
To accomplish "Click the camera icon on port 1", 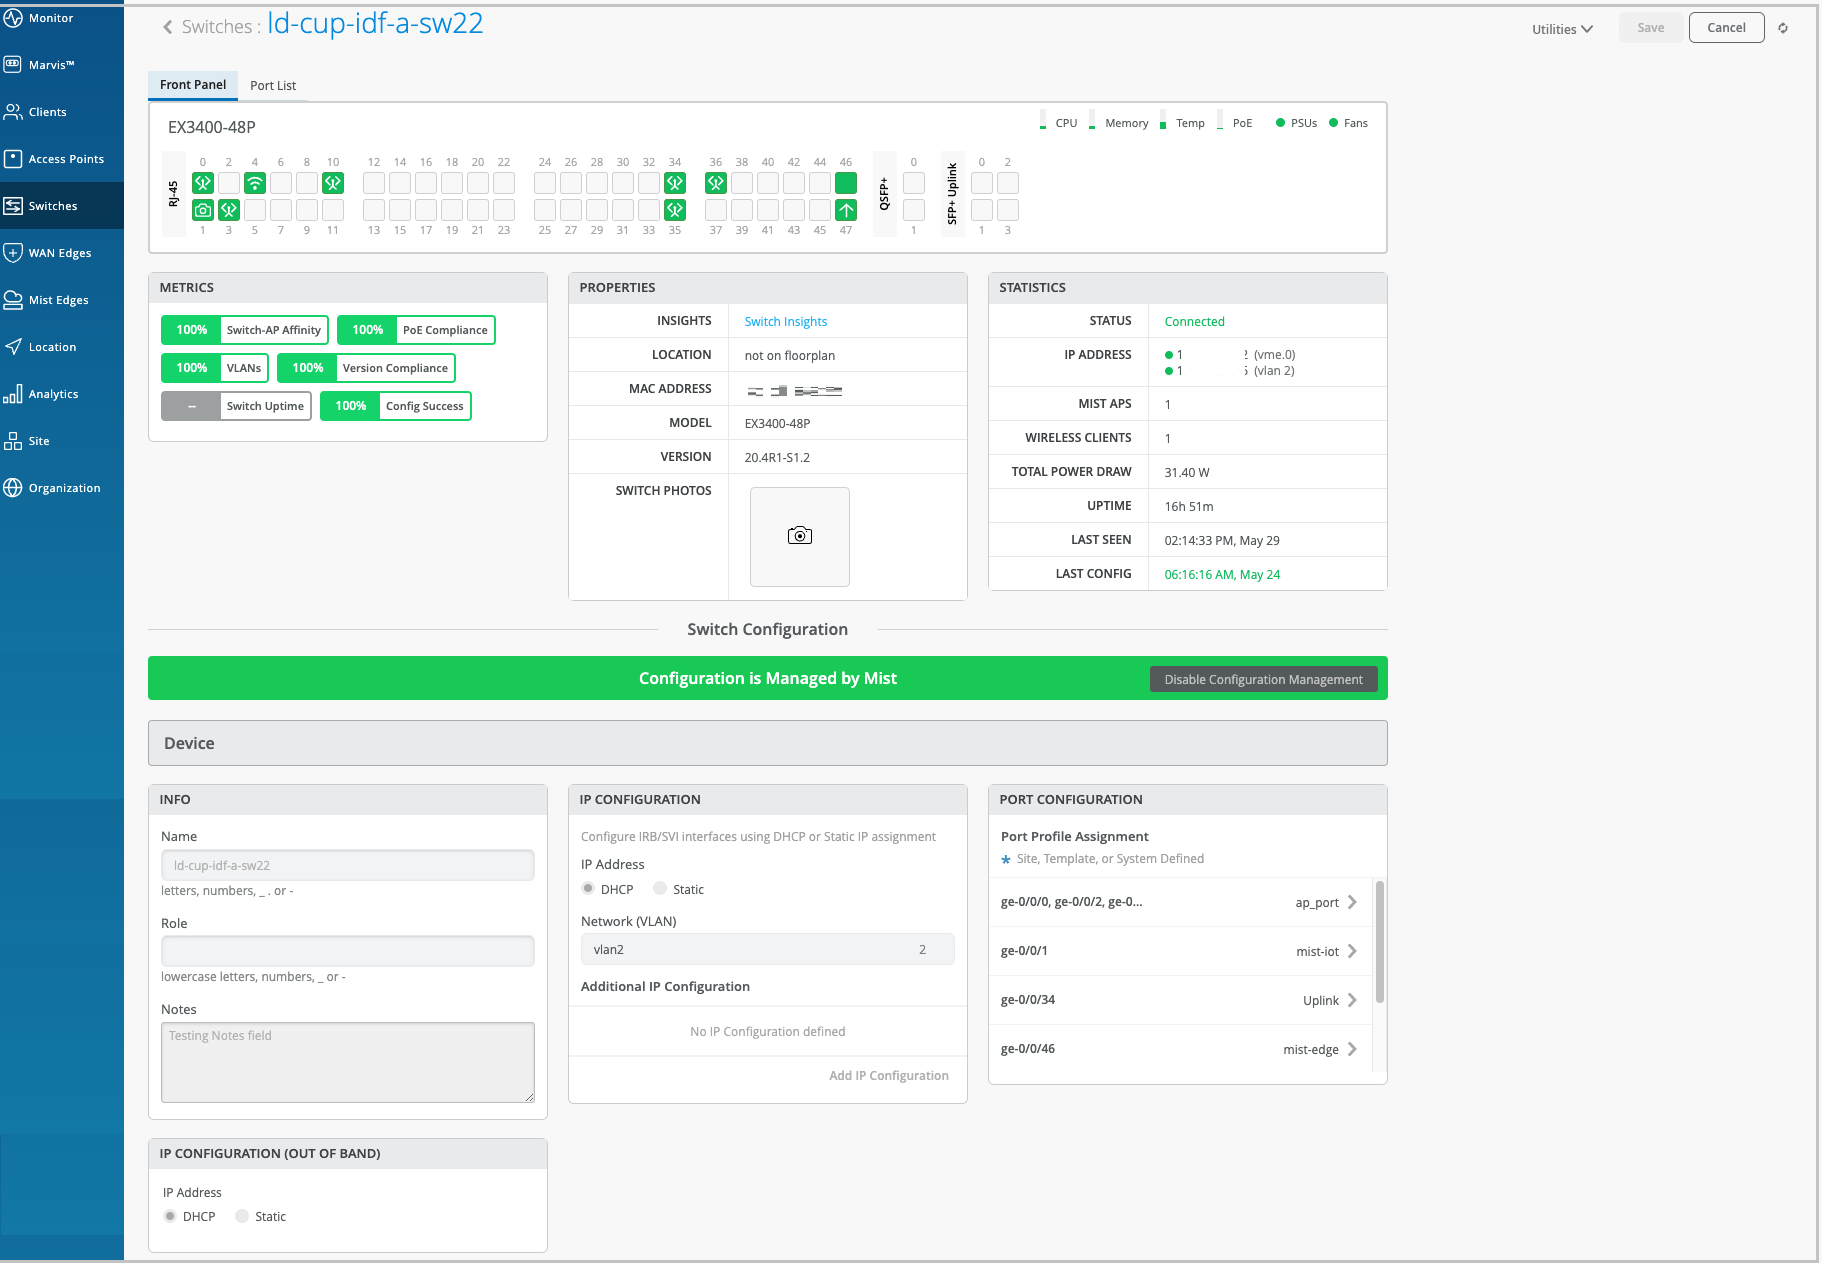I will tap(203, 210).
